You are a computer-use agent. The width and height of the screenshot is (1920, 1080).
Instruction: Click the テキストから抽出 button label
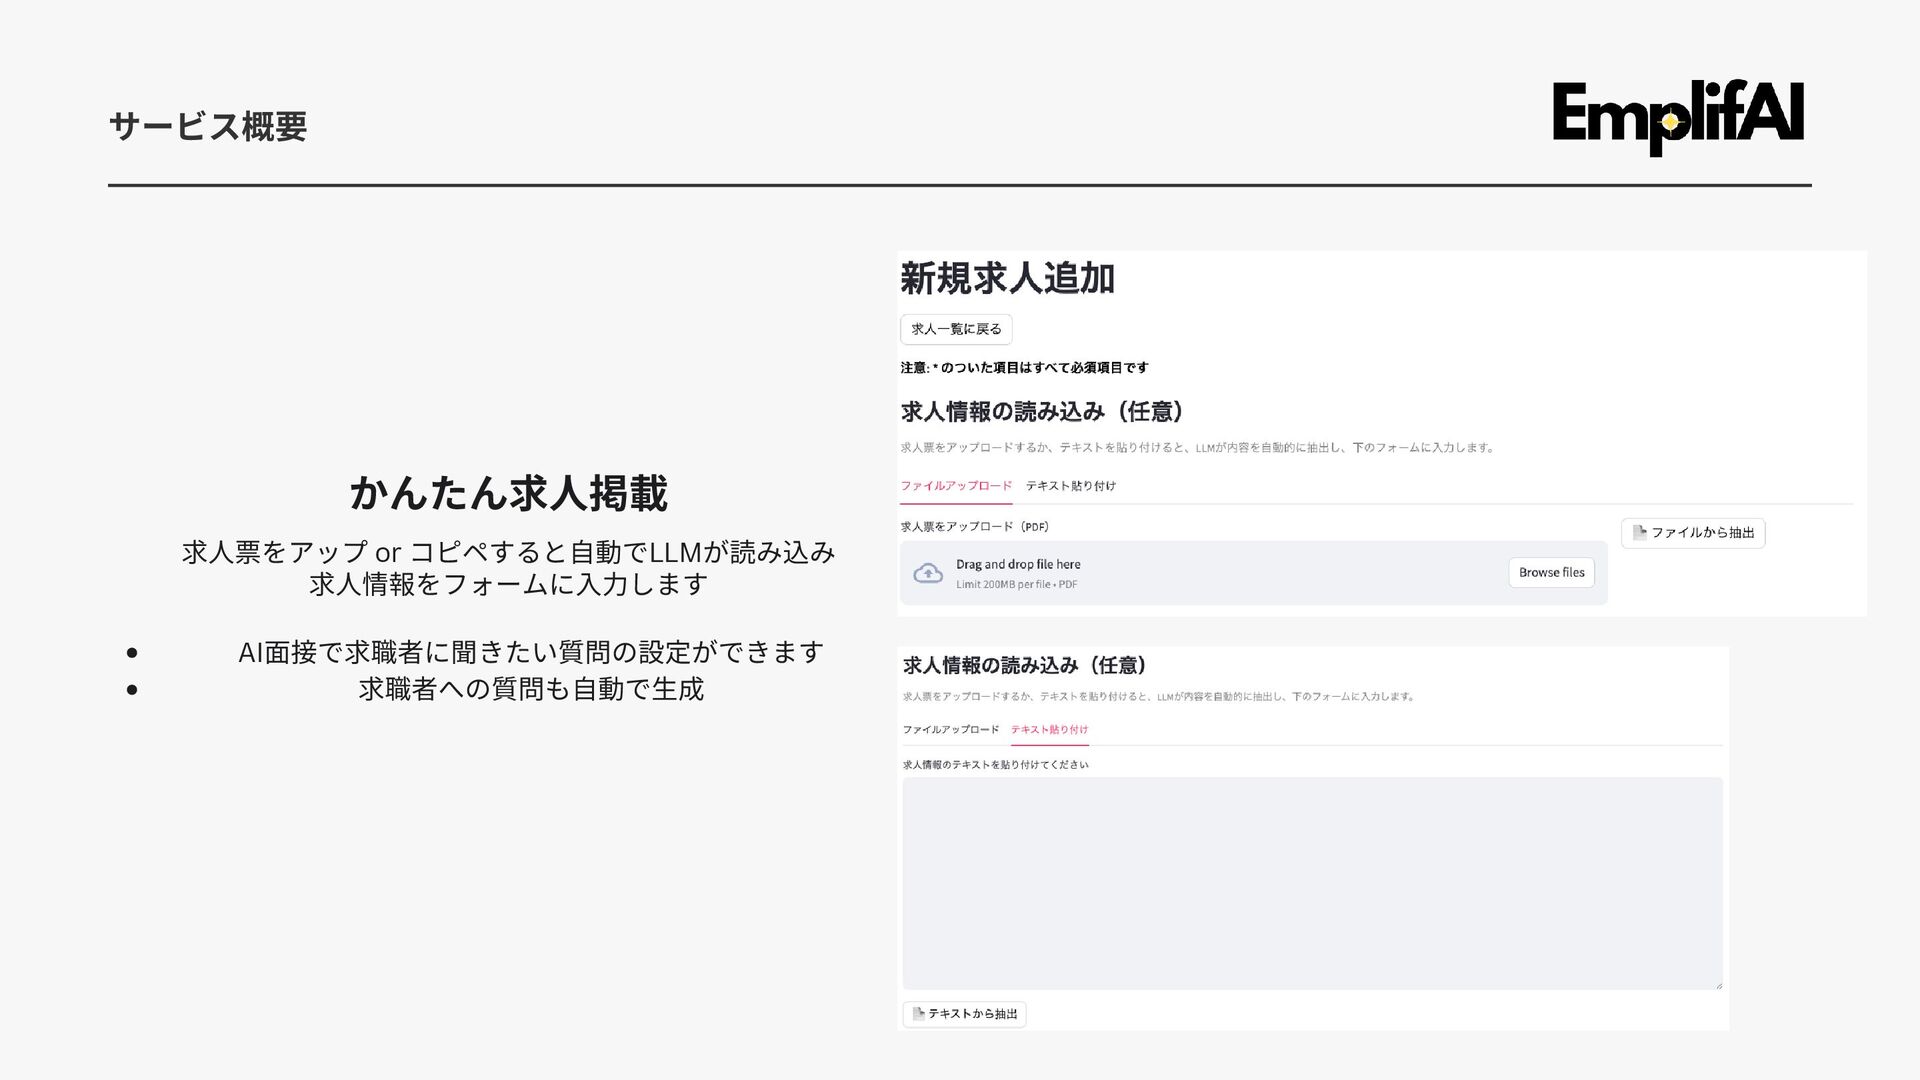[972, 1014]
